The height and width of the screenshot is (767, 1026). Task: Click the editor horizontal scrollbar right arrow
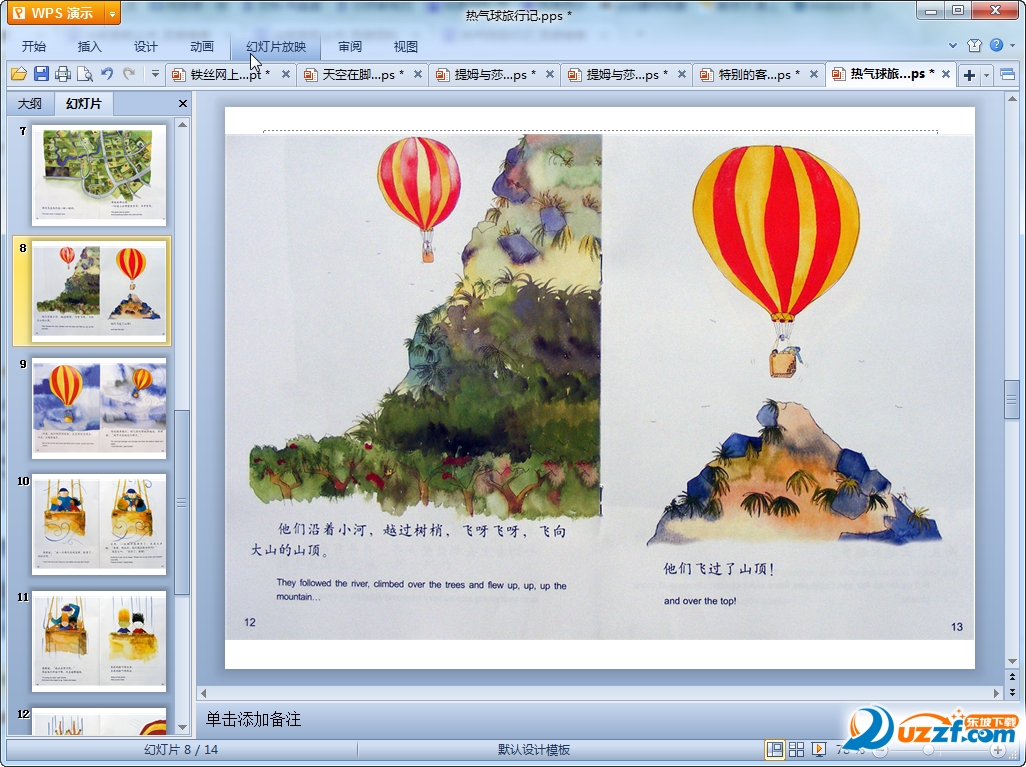(x=997, y=692)
